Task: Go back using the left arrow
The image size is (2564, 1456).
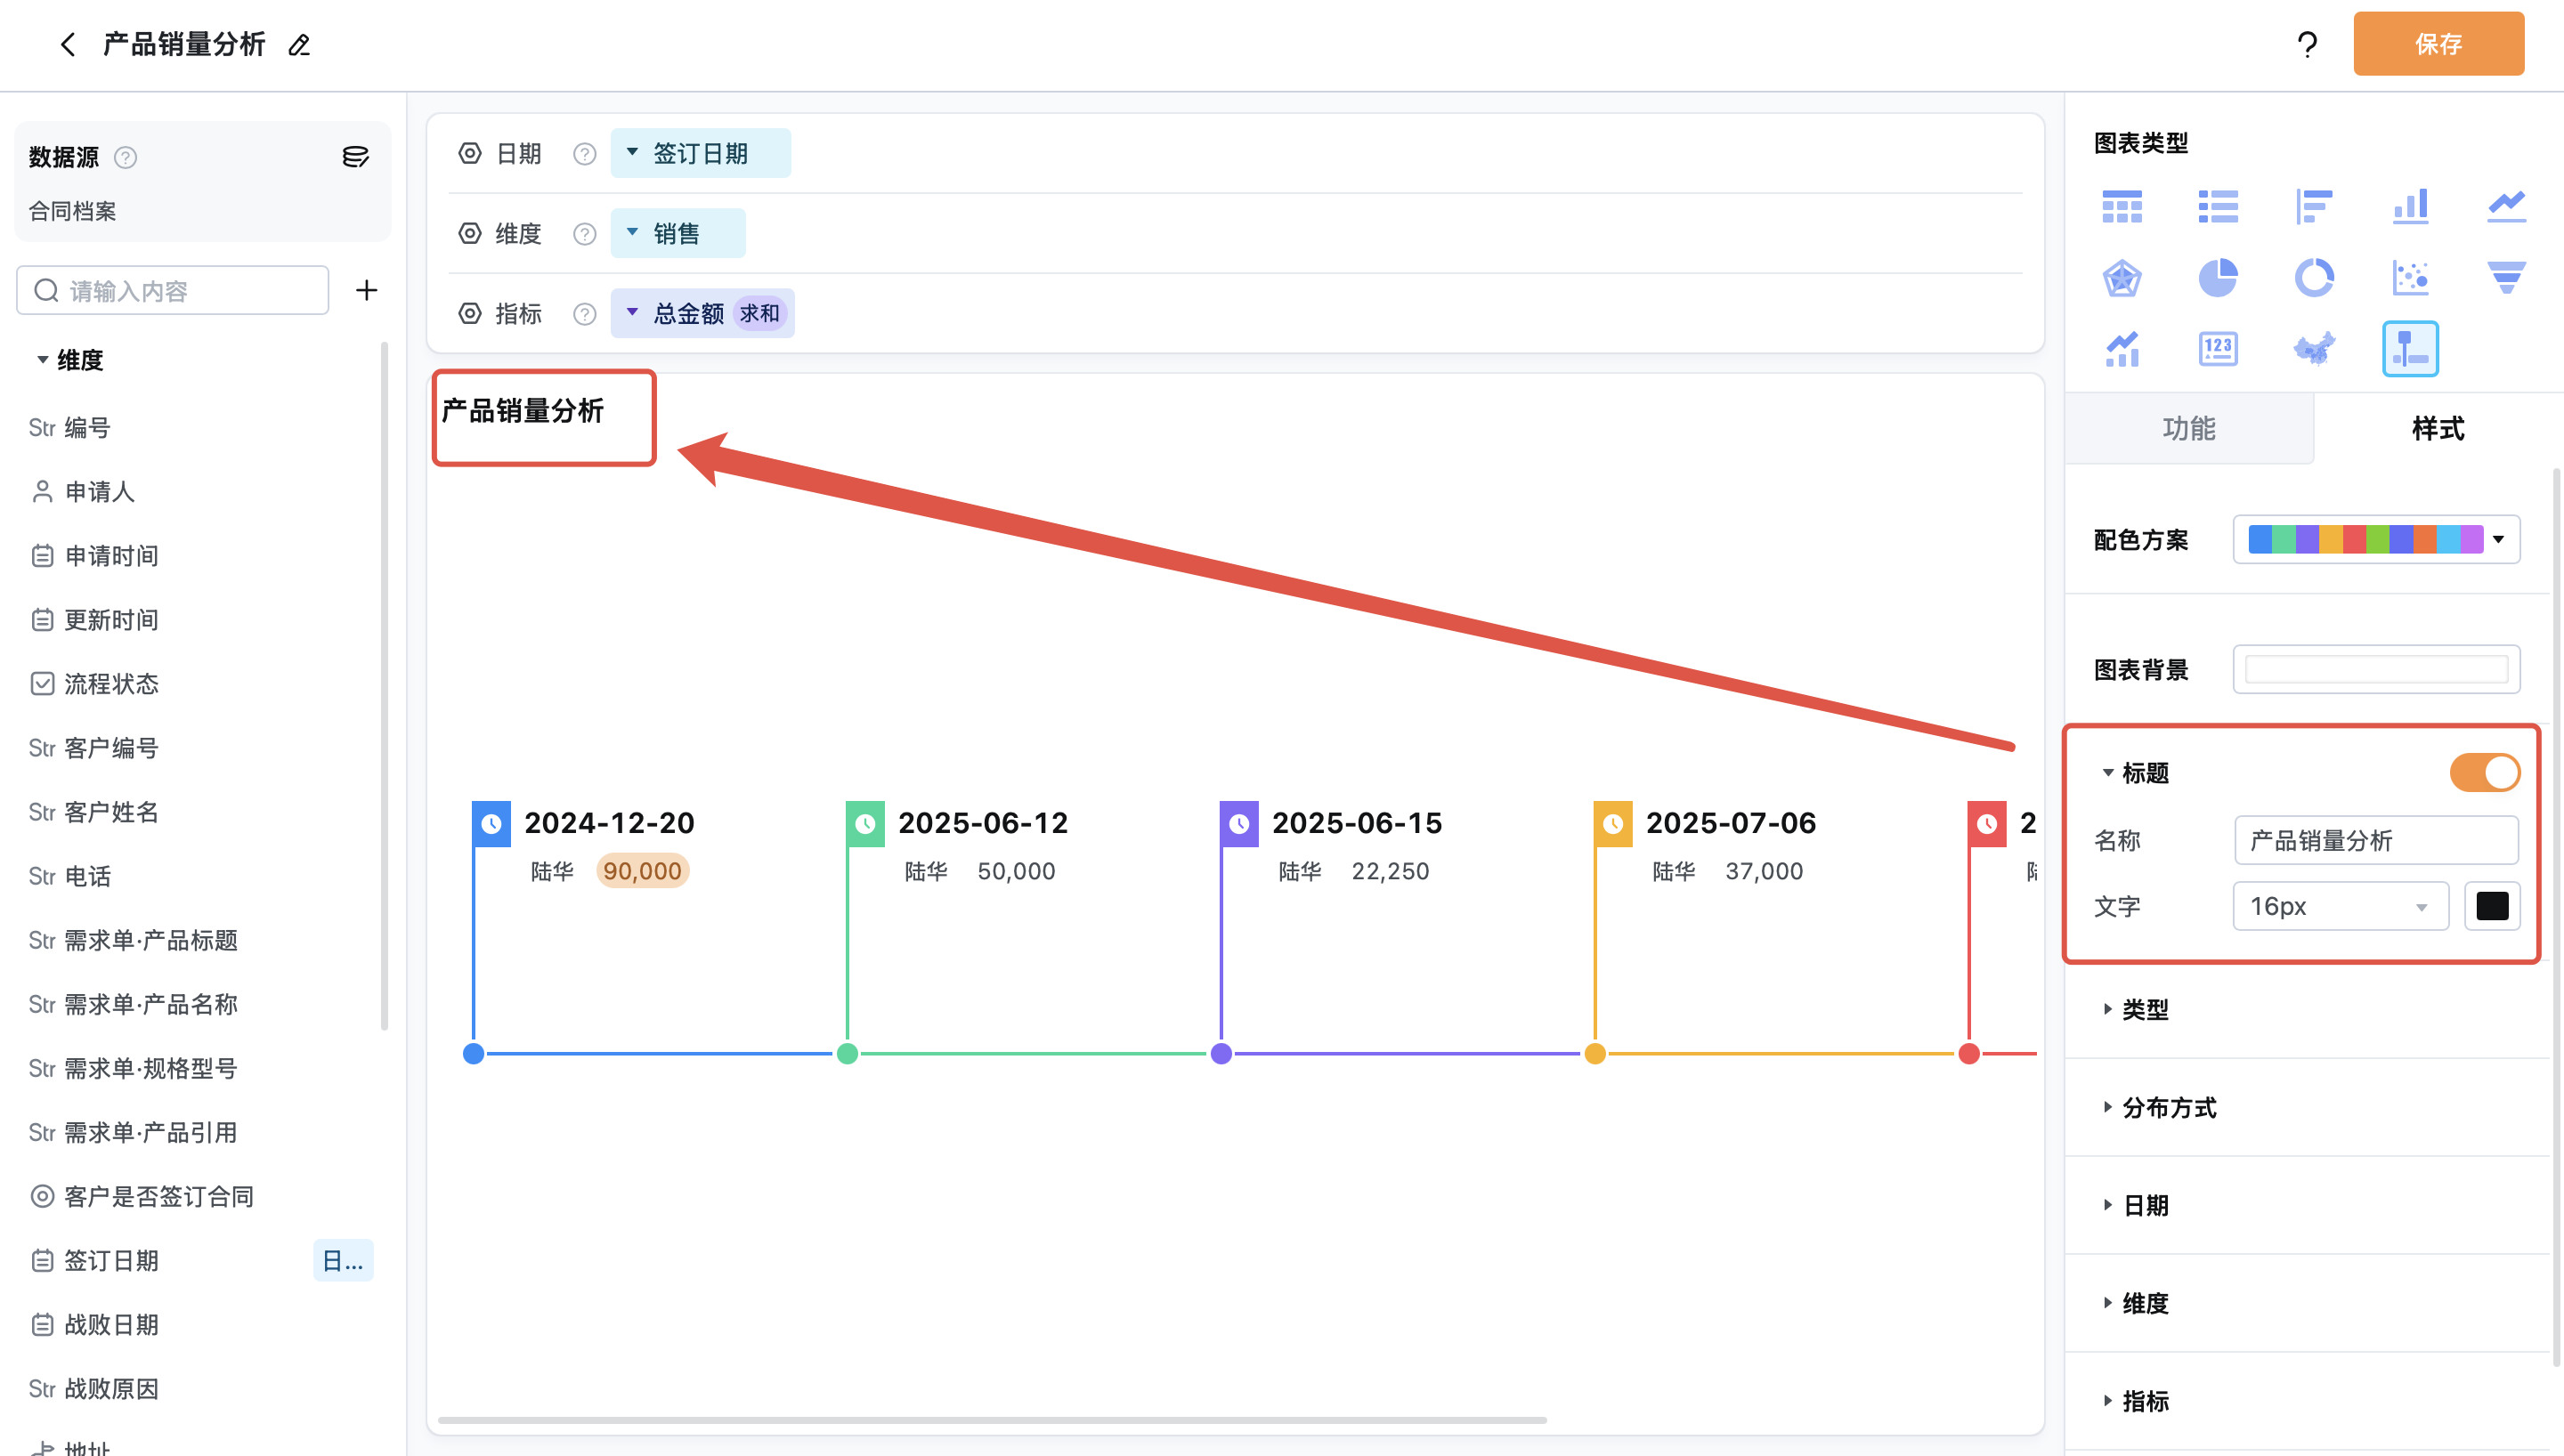Action: click(x=68, y=44)
